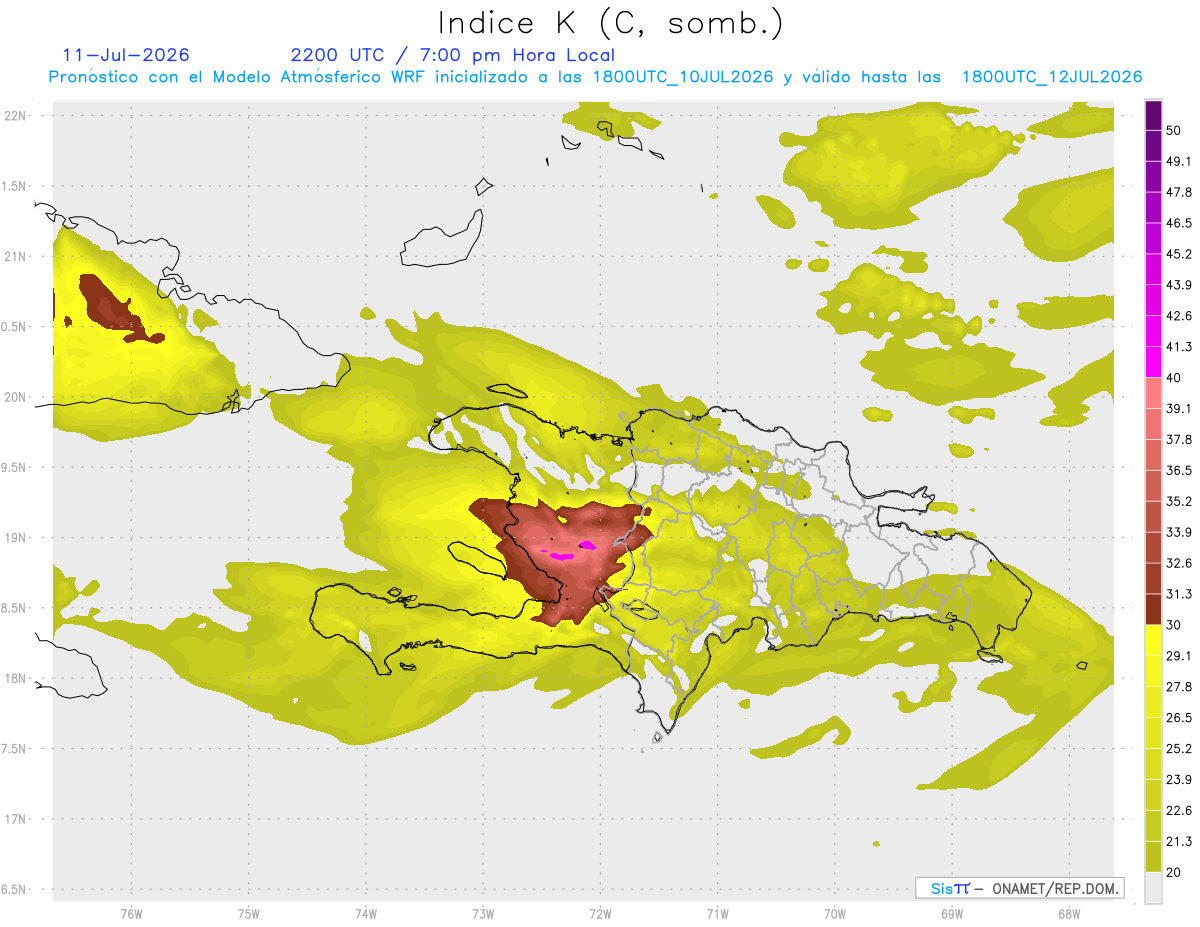Screen dimensions: 1200x927
Task: Click the 72W longitude axis label
Action: tap(600, 914)
